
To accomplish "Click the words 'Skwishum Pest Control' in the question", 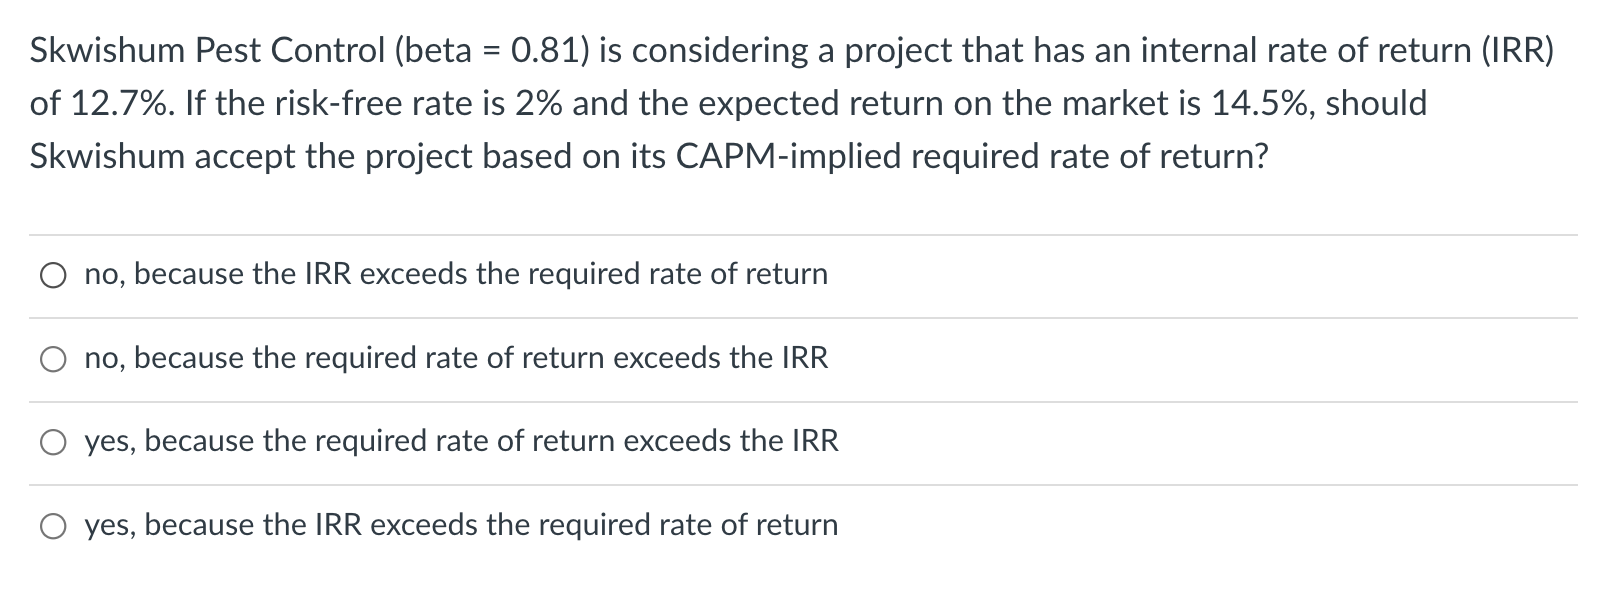I will coord(207,50).
